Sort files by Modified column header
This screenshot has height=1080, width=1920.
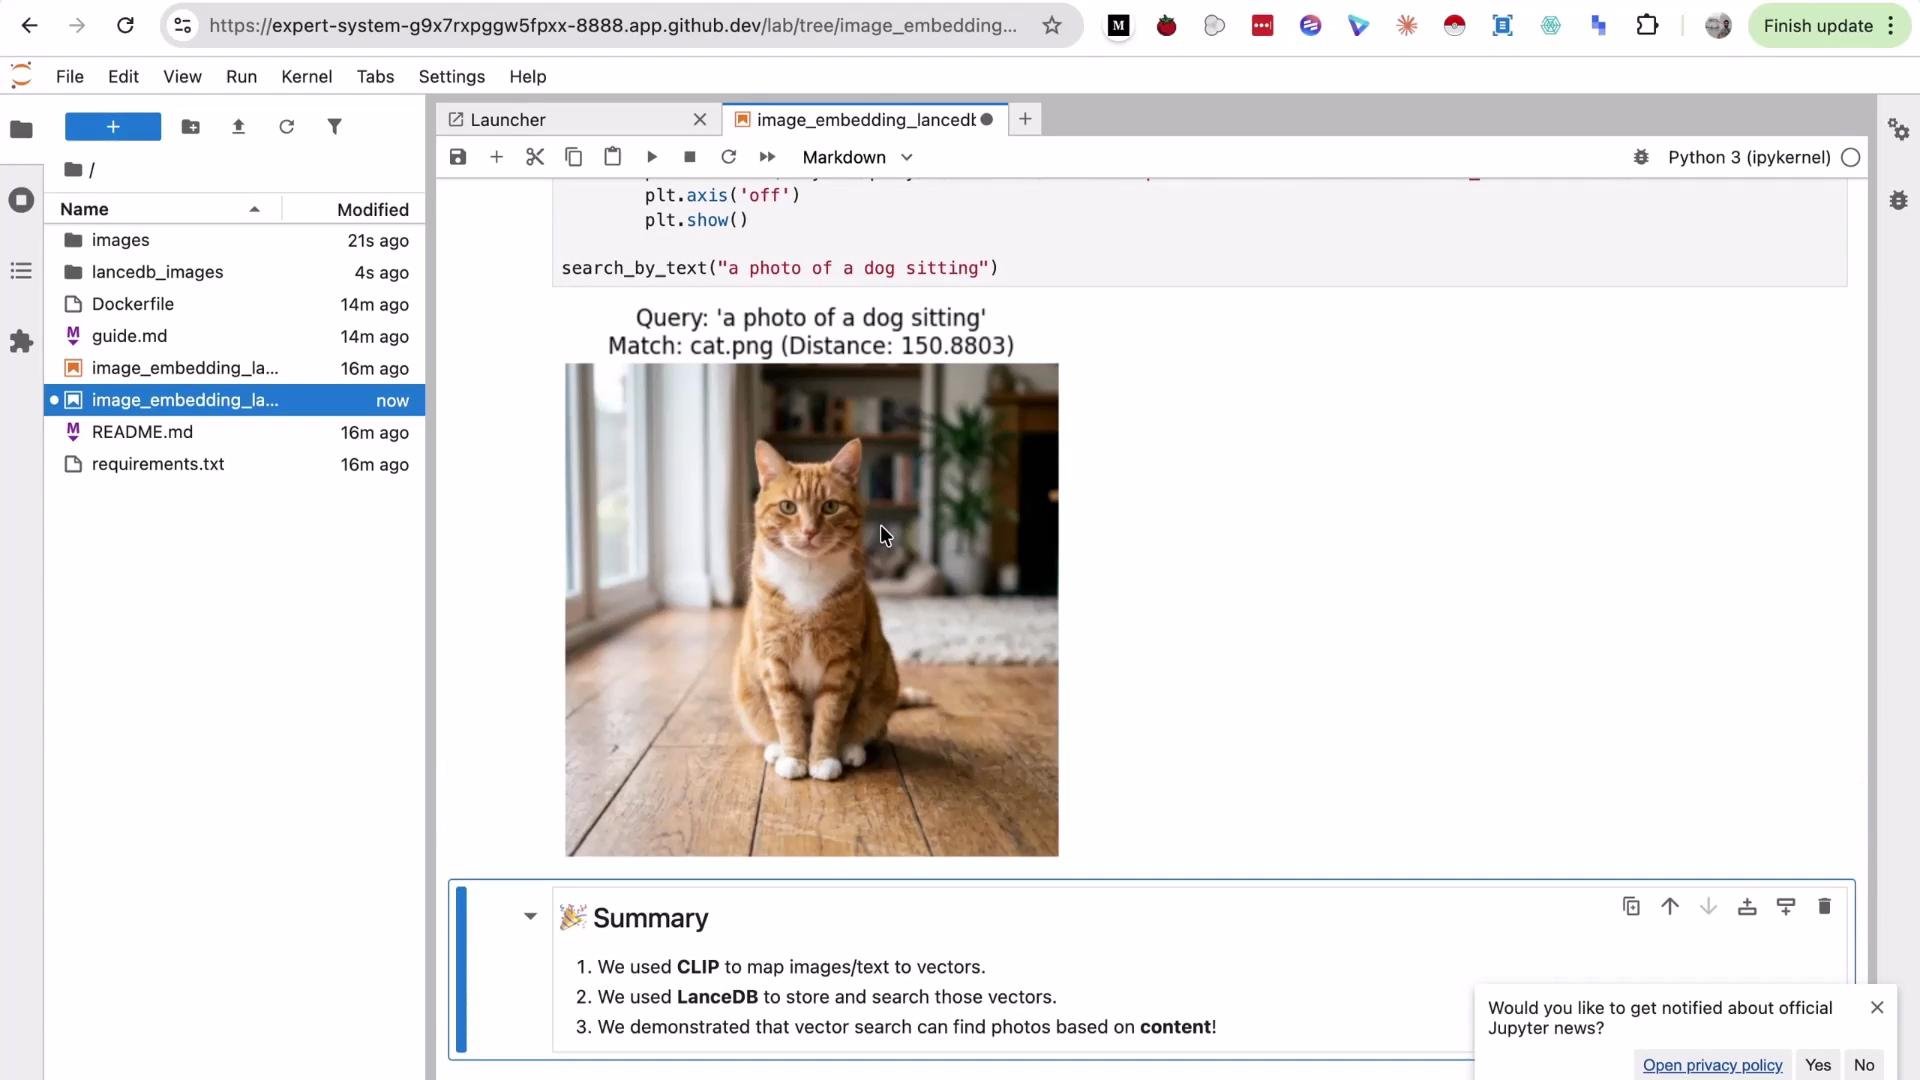[x=355, y=209]
